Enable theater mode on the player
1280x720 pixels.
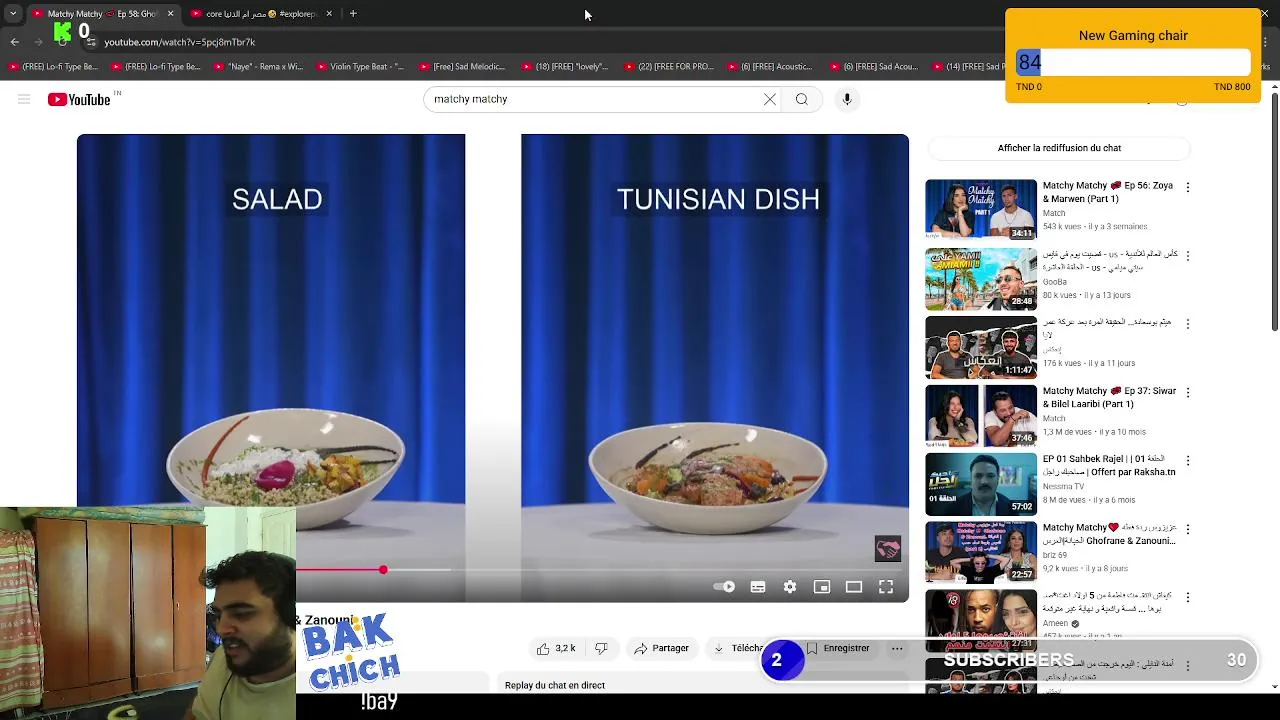[x=854, y=587]
